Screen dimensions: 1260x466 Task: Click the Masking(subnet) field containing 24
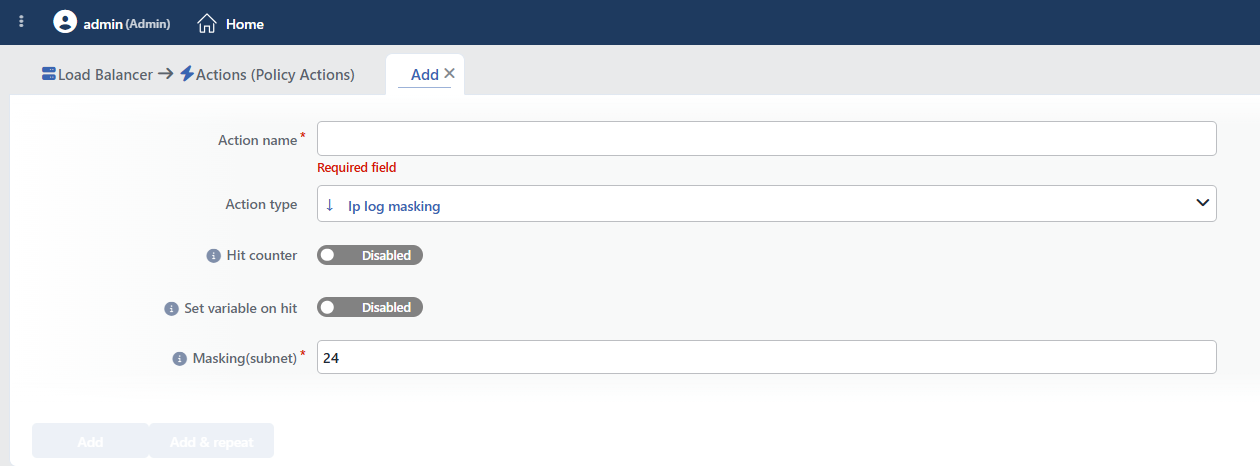click(x=766, y=357)
